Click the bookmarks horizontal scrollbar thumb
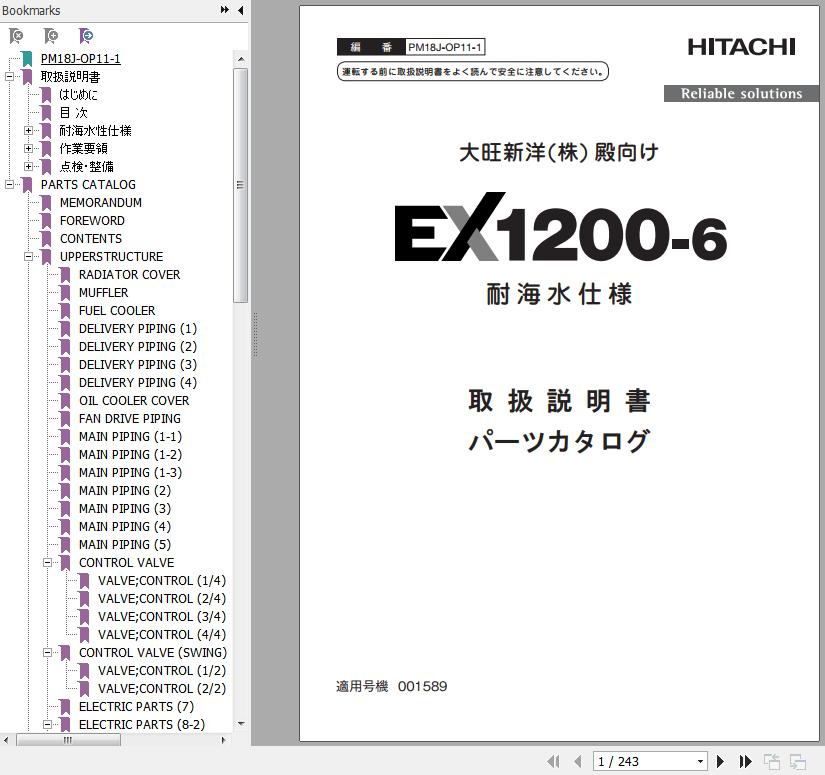This screenshot has width=825, height=775. point(68,740)
